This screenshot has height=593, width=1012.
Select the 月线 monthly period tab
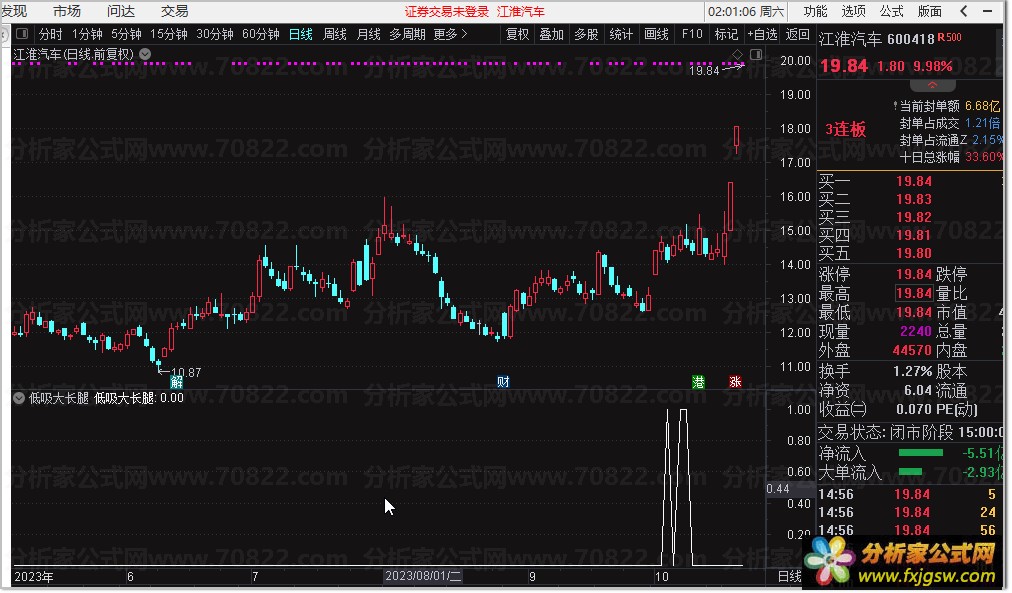point(369,34)
